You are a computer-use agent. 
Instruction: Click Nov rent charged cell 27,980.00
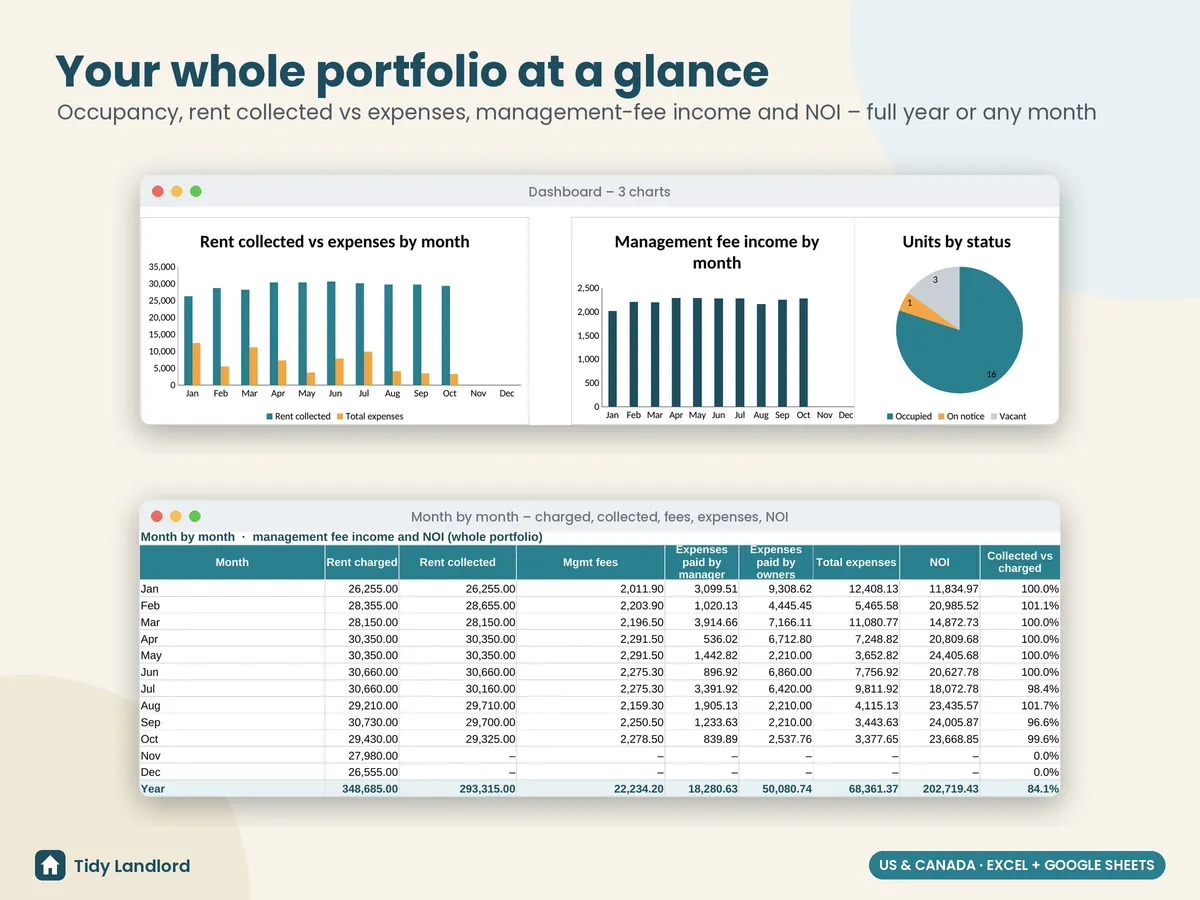click(362, 755)
